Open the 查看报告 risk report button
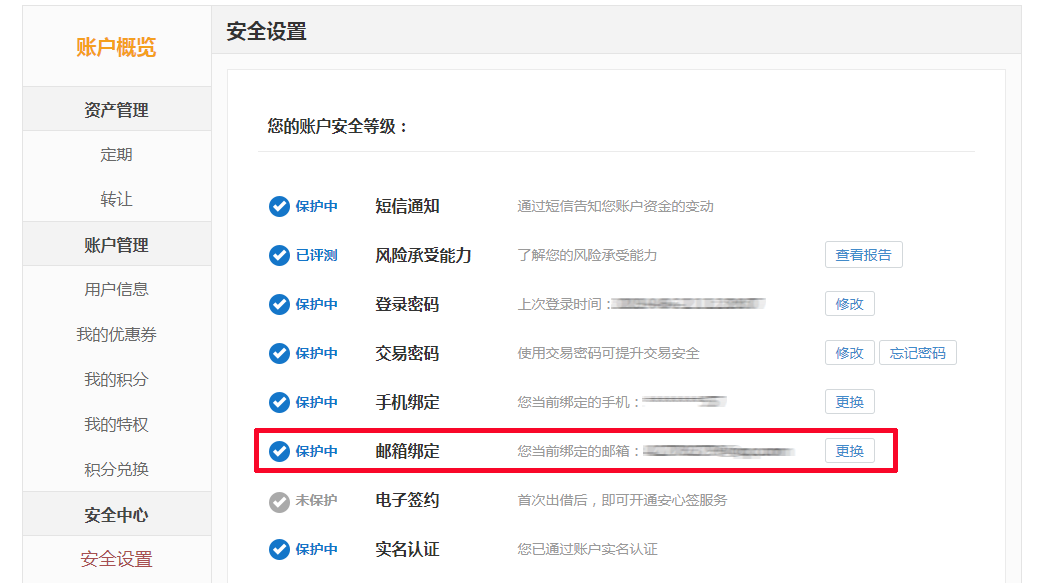This screenshot has height=583, width=1047. point(863,255)
